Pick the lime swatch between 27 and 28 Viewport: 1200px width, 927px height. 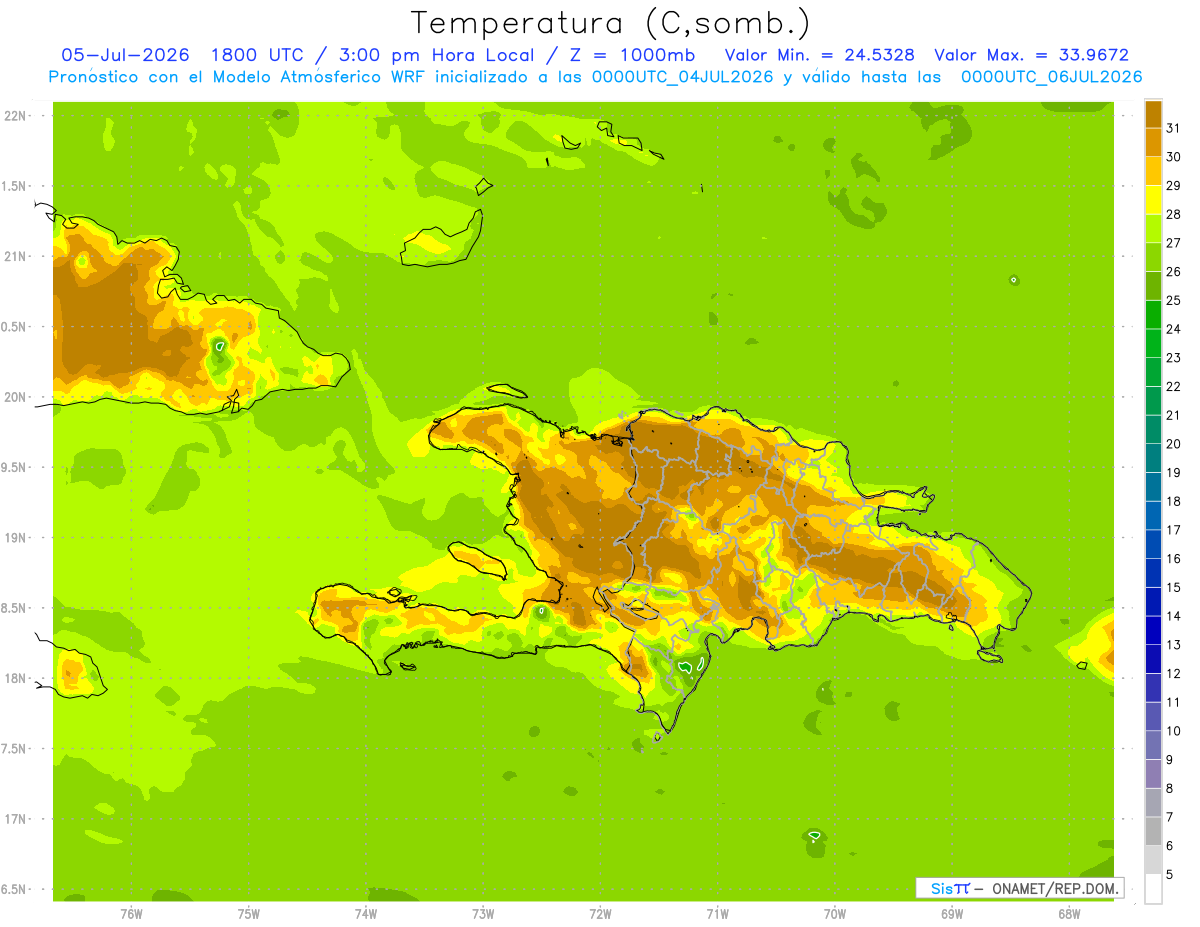coord(1153,229)
